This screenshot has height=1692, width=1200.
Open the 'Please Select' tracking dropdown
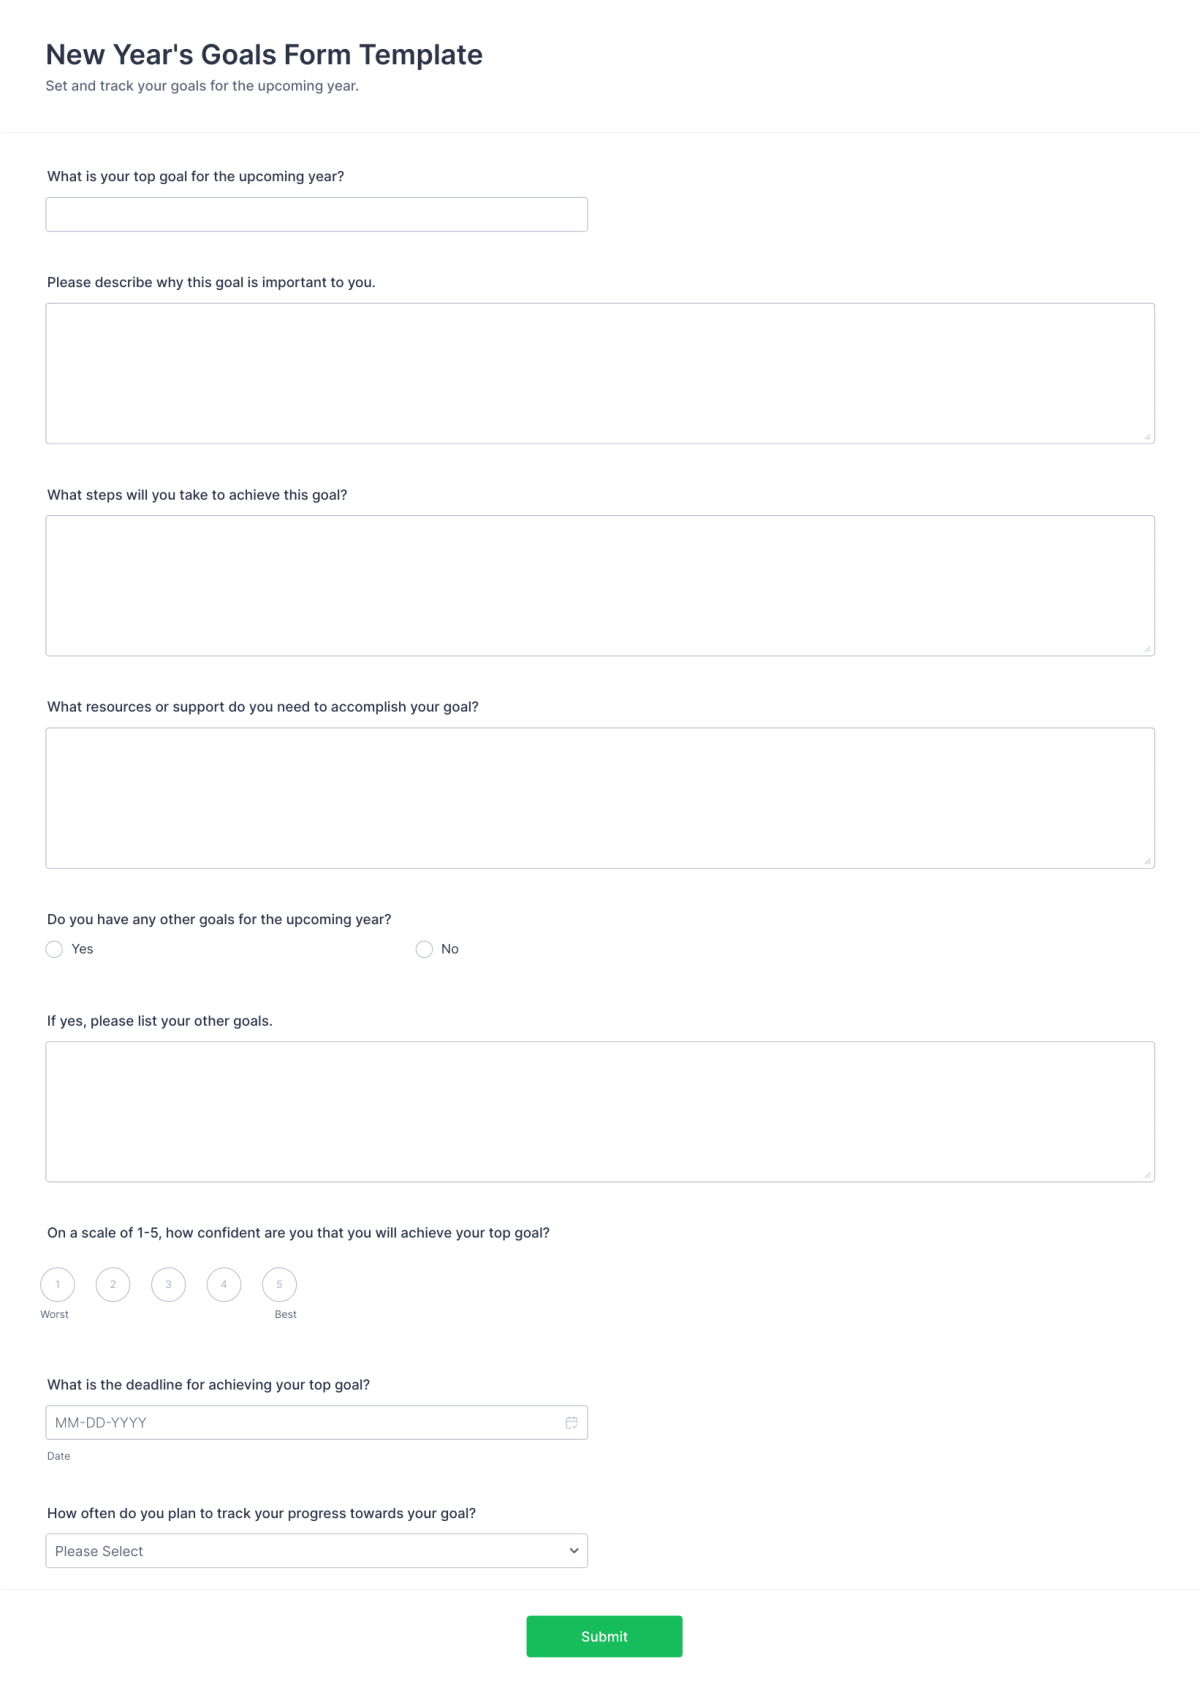316,1550
